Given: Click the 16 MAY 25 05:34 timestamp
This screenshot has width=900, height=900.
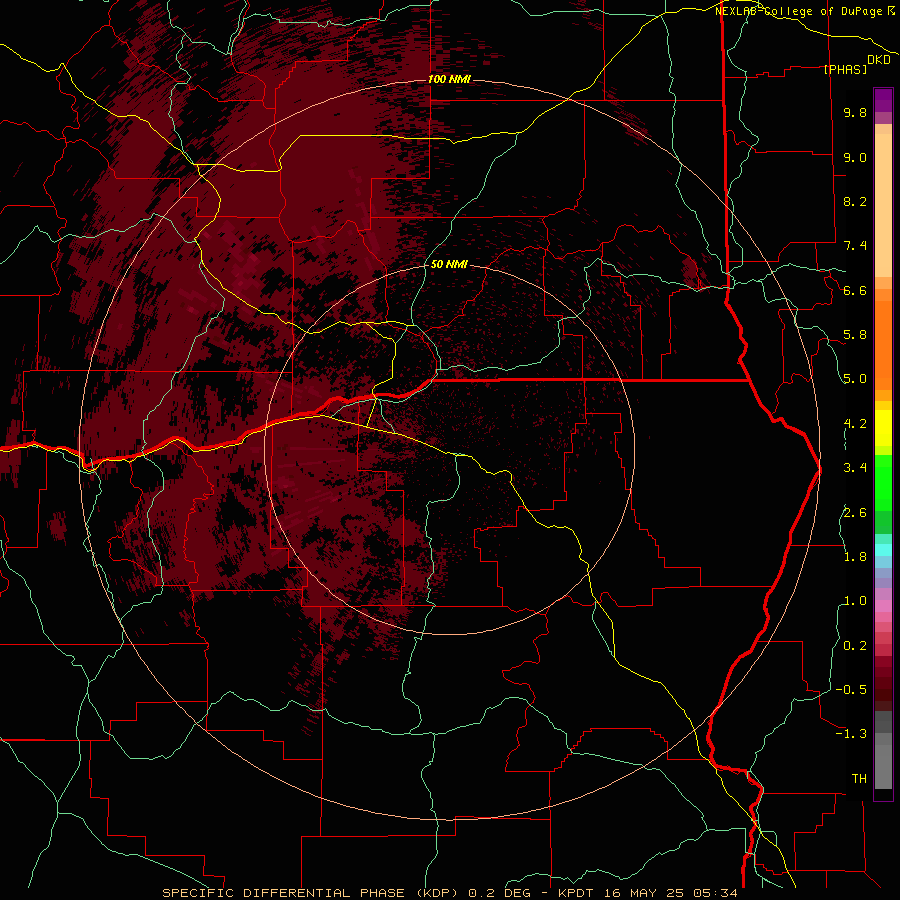Looking at the screenshot, I should click(x=670, y=893).
